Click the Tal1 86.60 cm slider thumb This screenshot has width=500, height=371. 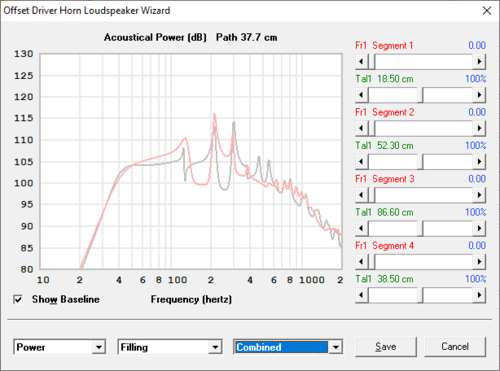(x=420, y=228)
